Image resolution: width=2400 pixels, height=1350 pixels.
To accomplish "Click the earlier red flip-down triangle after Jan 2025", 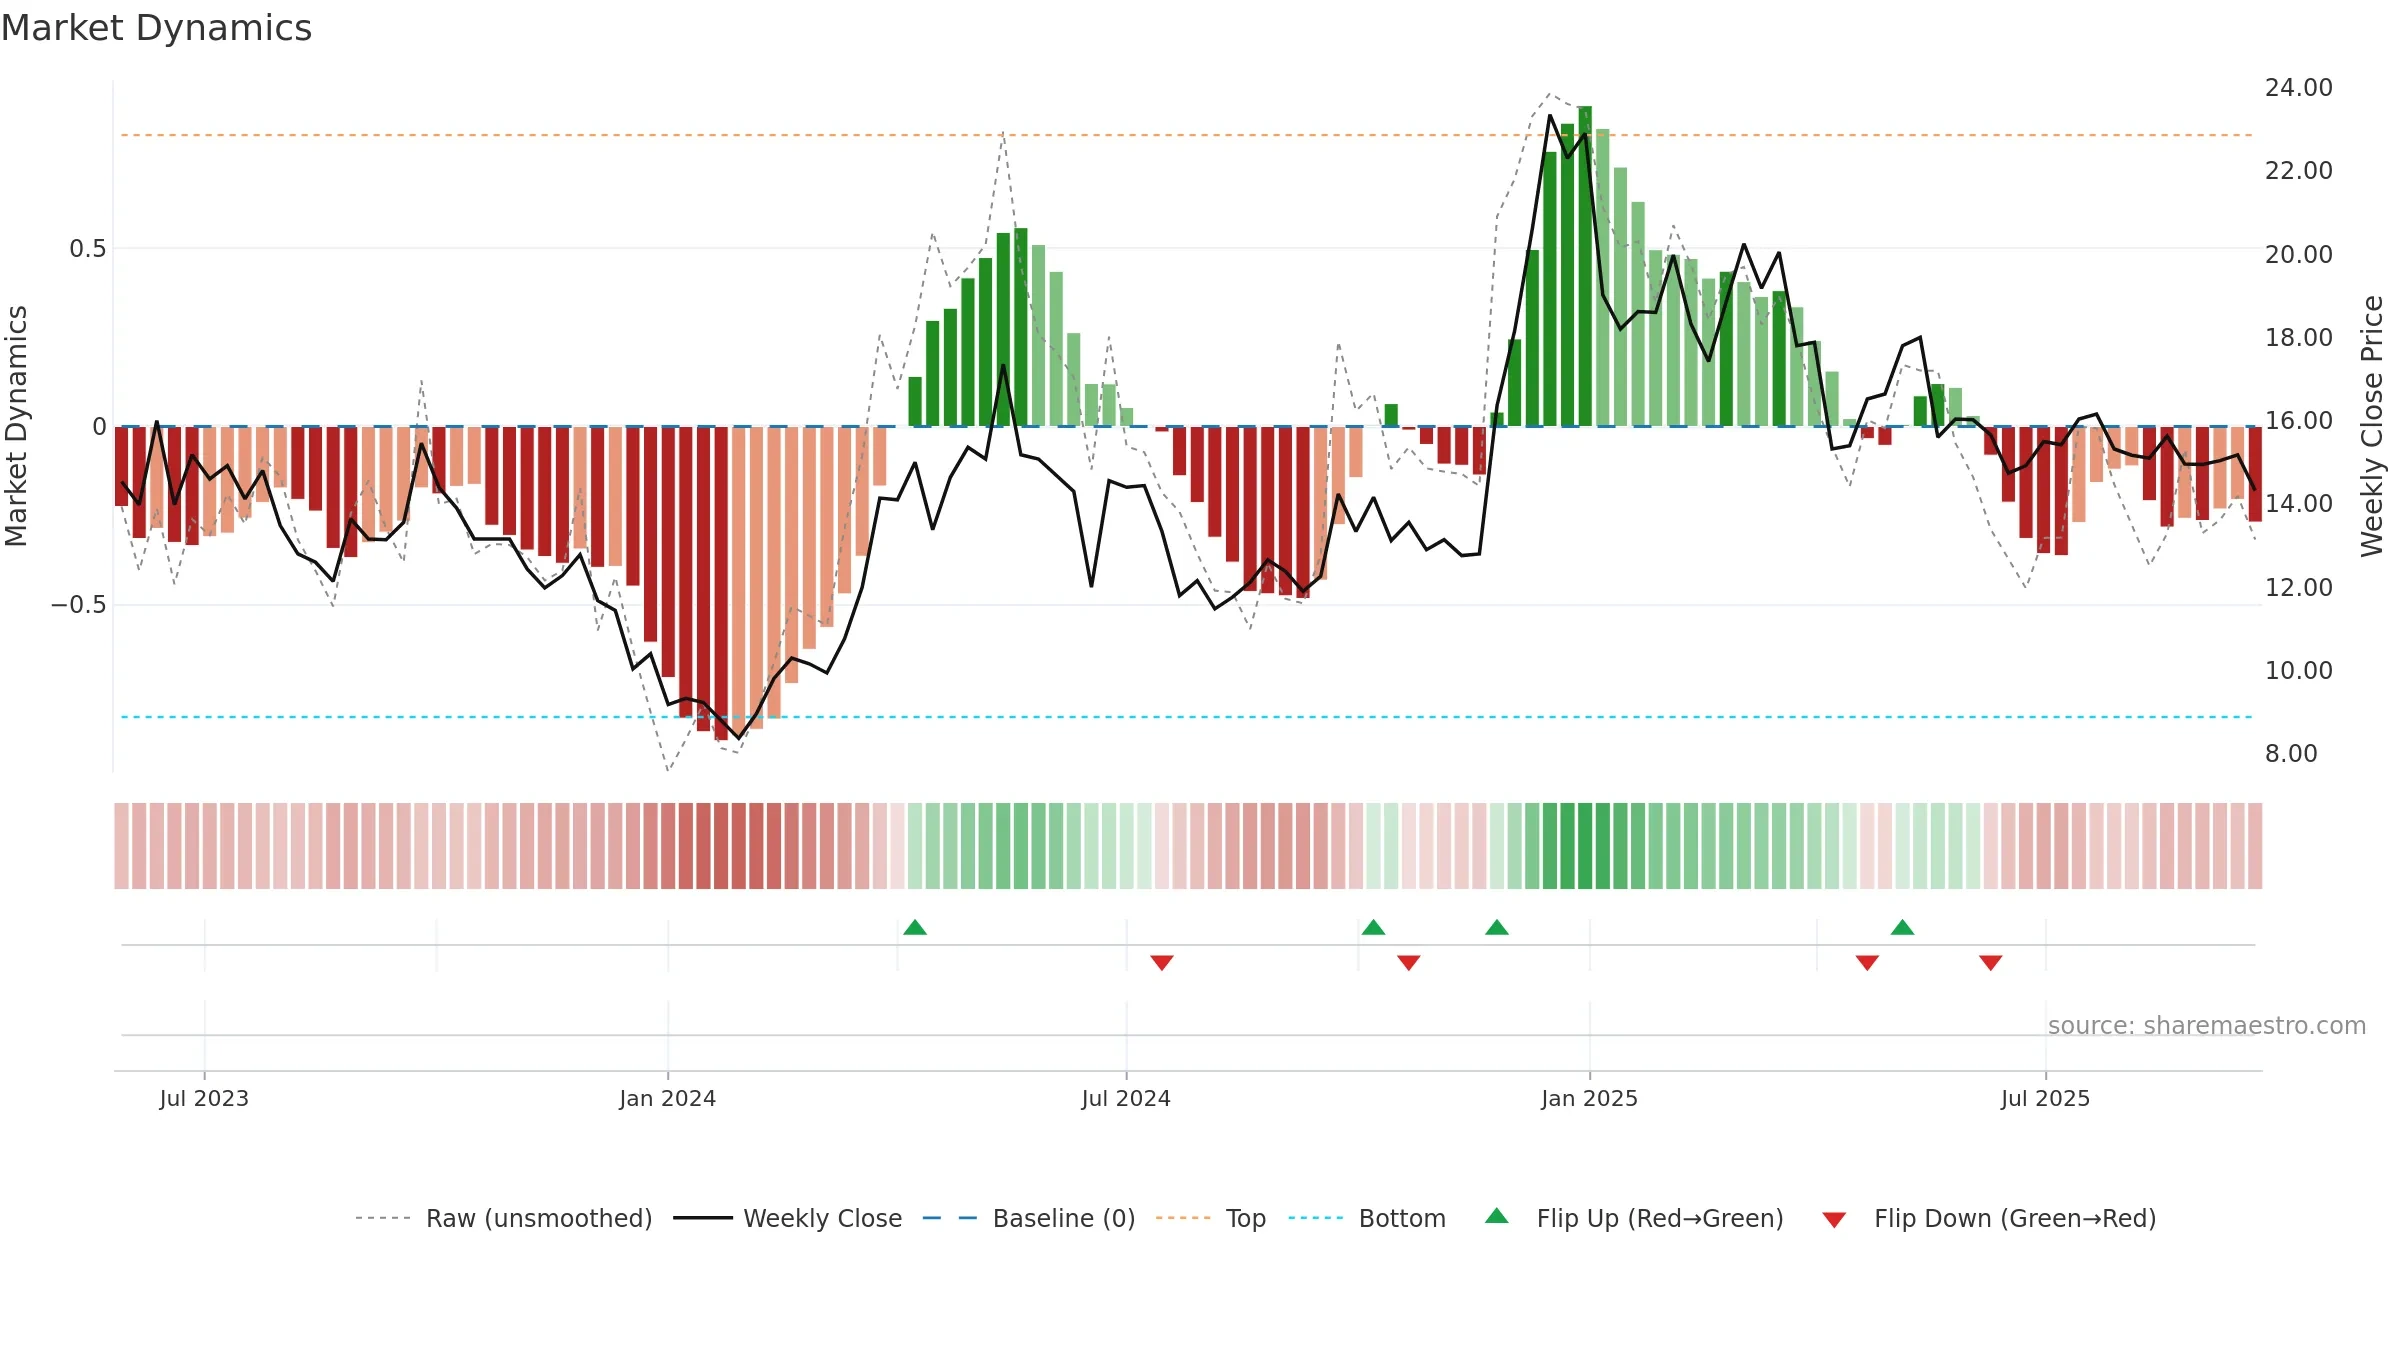I will tap(1867, 963).
